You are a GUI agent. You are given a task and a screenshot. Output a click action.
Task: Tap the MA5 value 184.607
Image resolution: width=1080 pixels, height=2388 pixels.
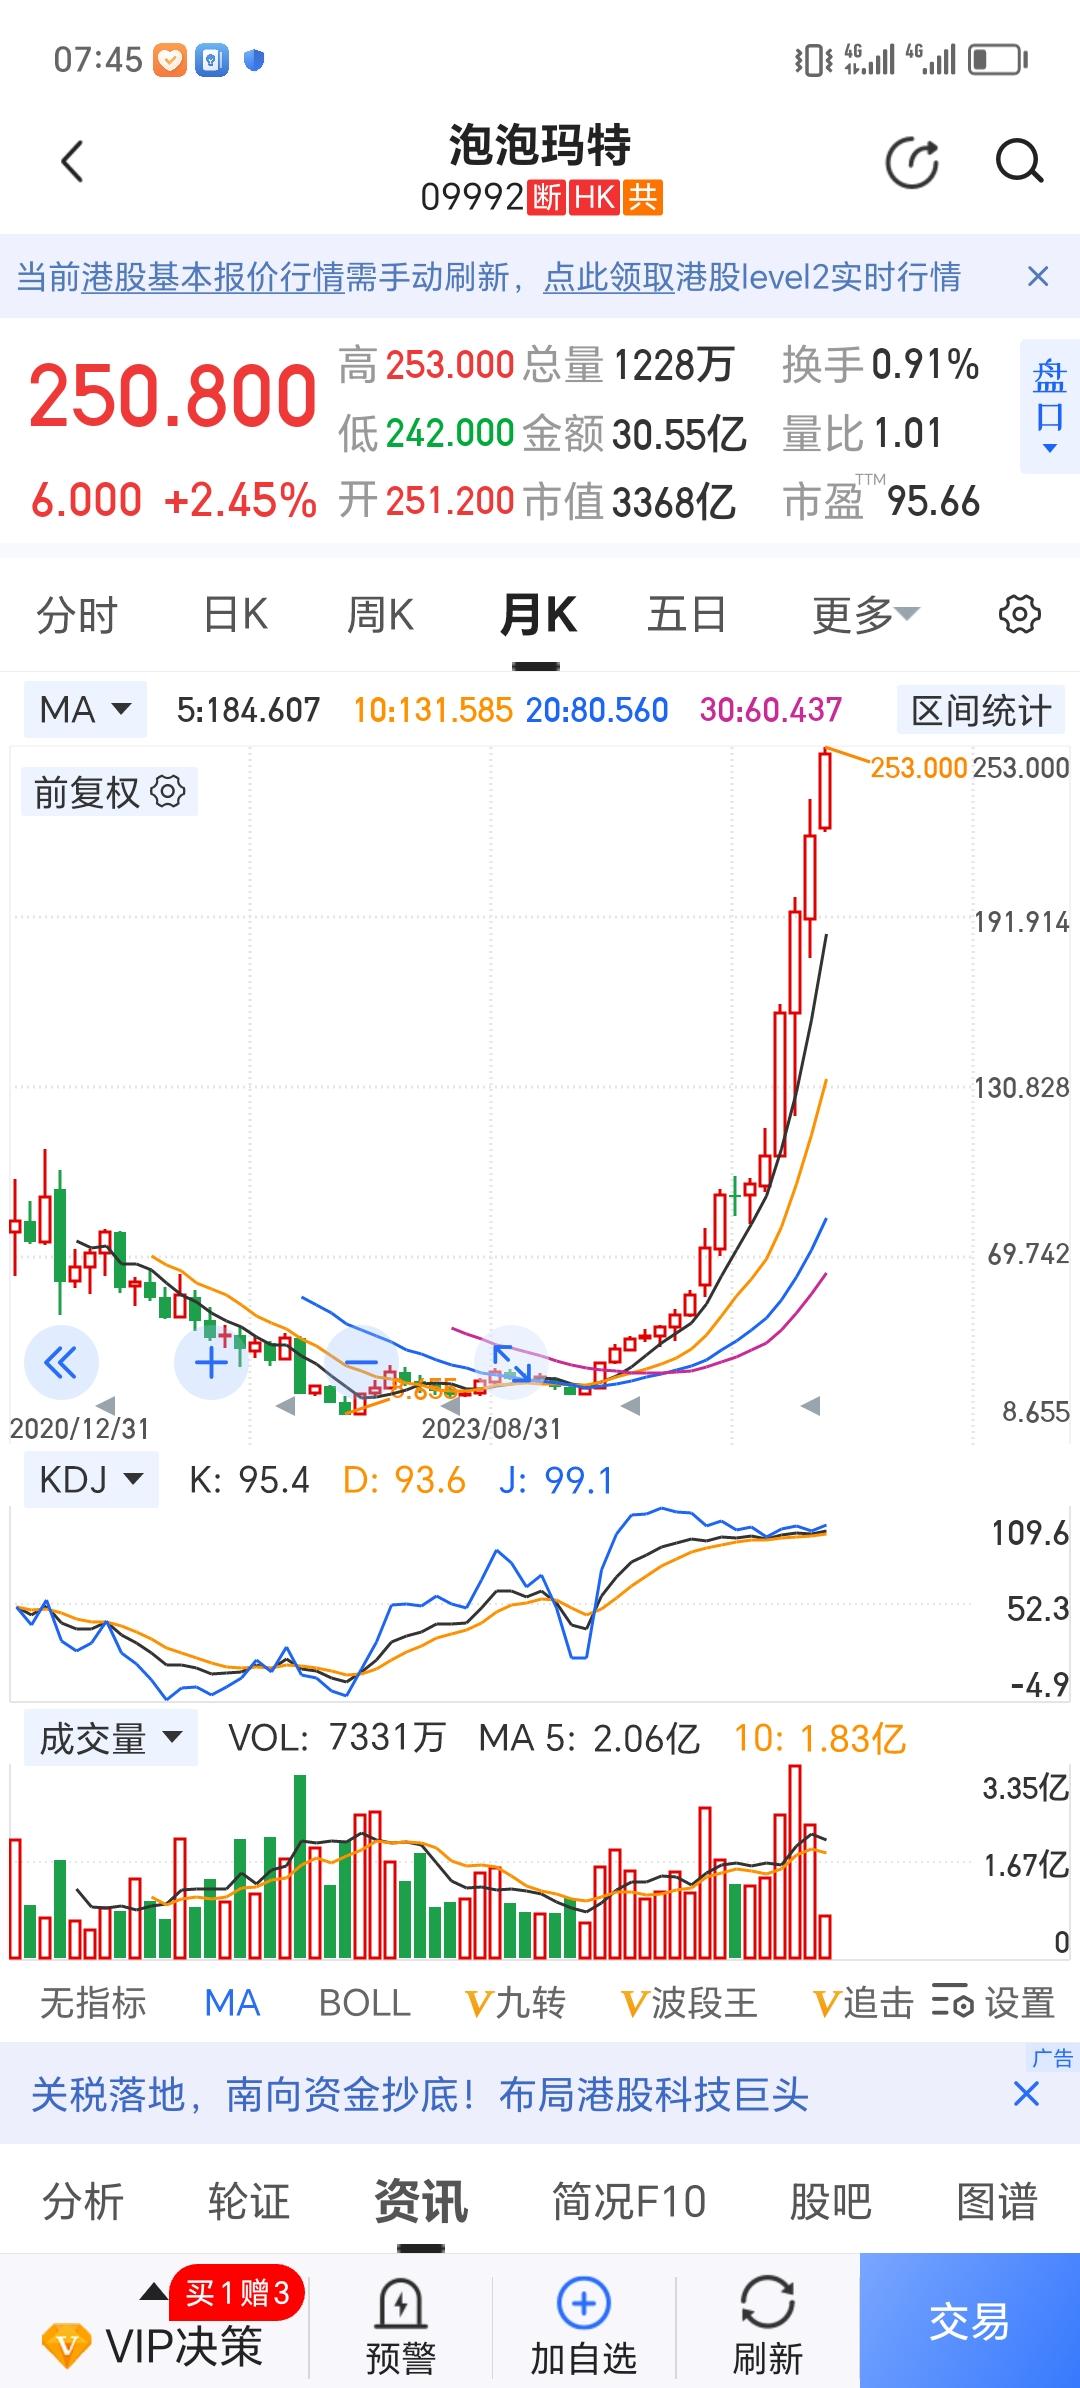click(x=248, y=710)
